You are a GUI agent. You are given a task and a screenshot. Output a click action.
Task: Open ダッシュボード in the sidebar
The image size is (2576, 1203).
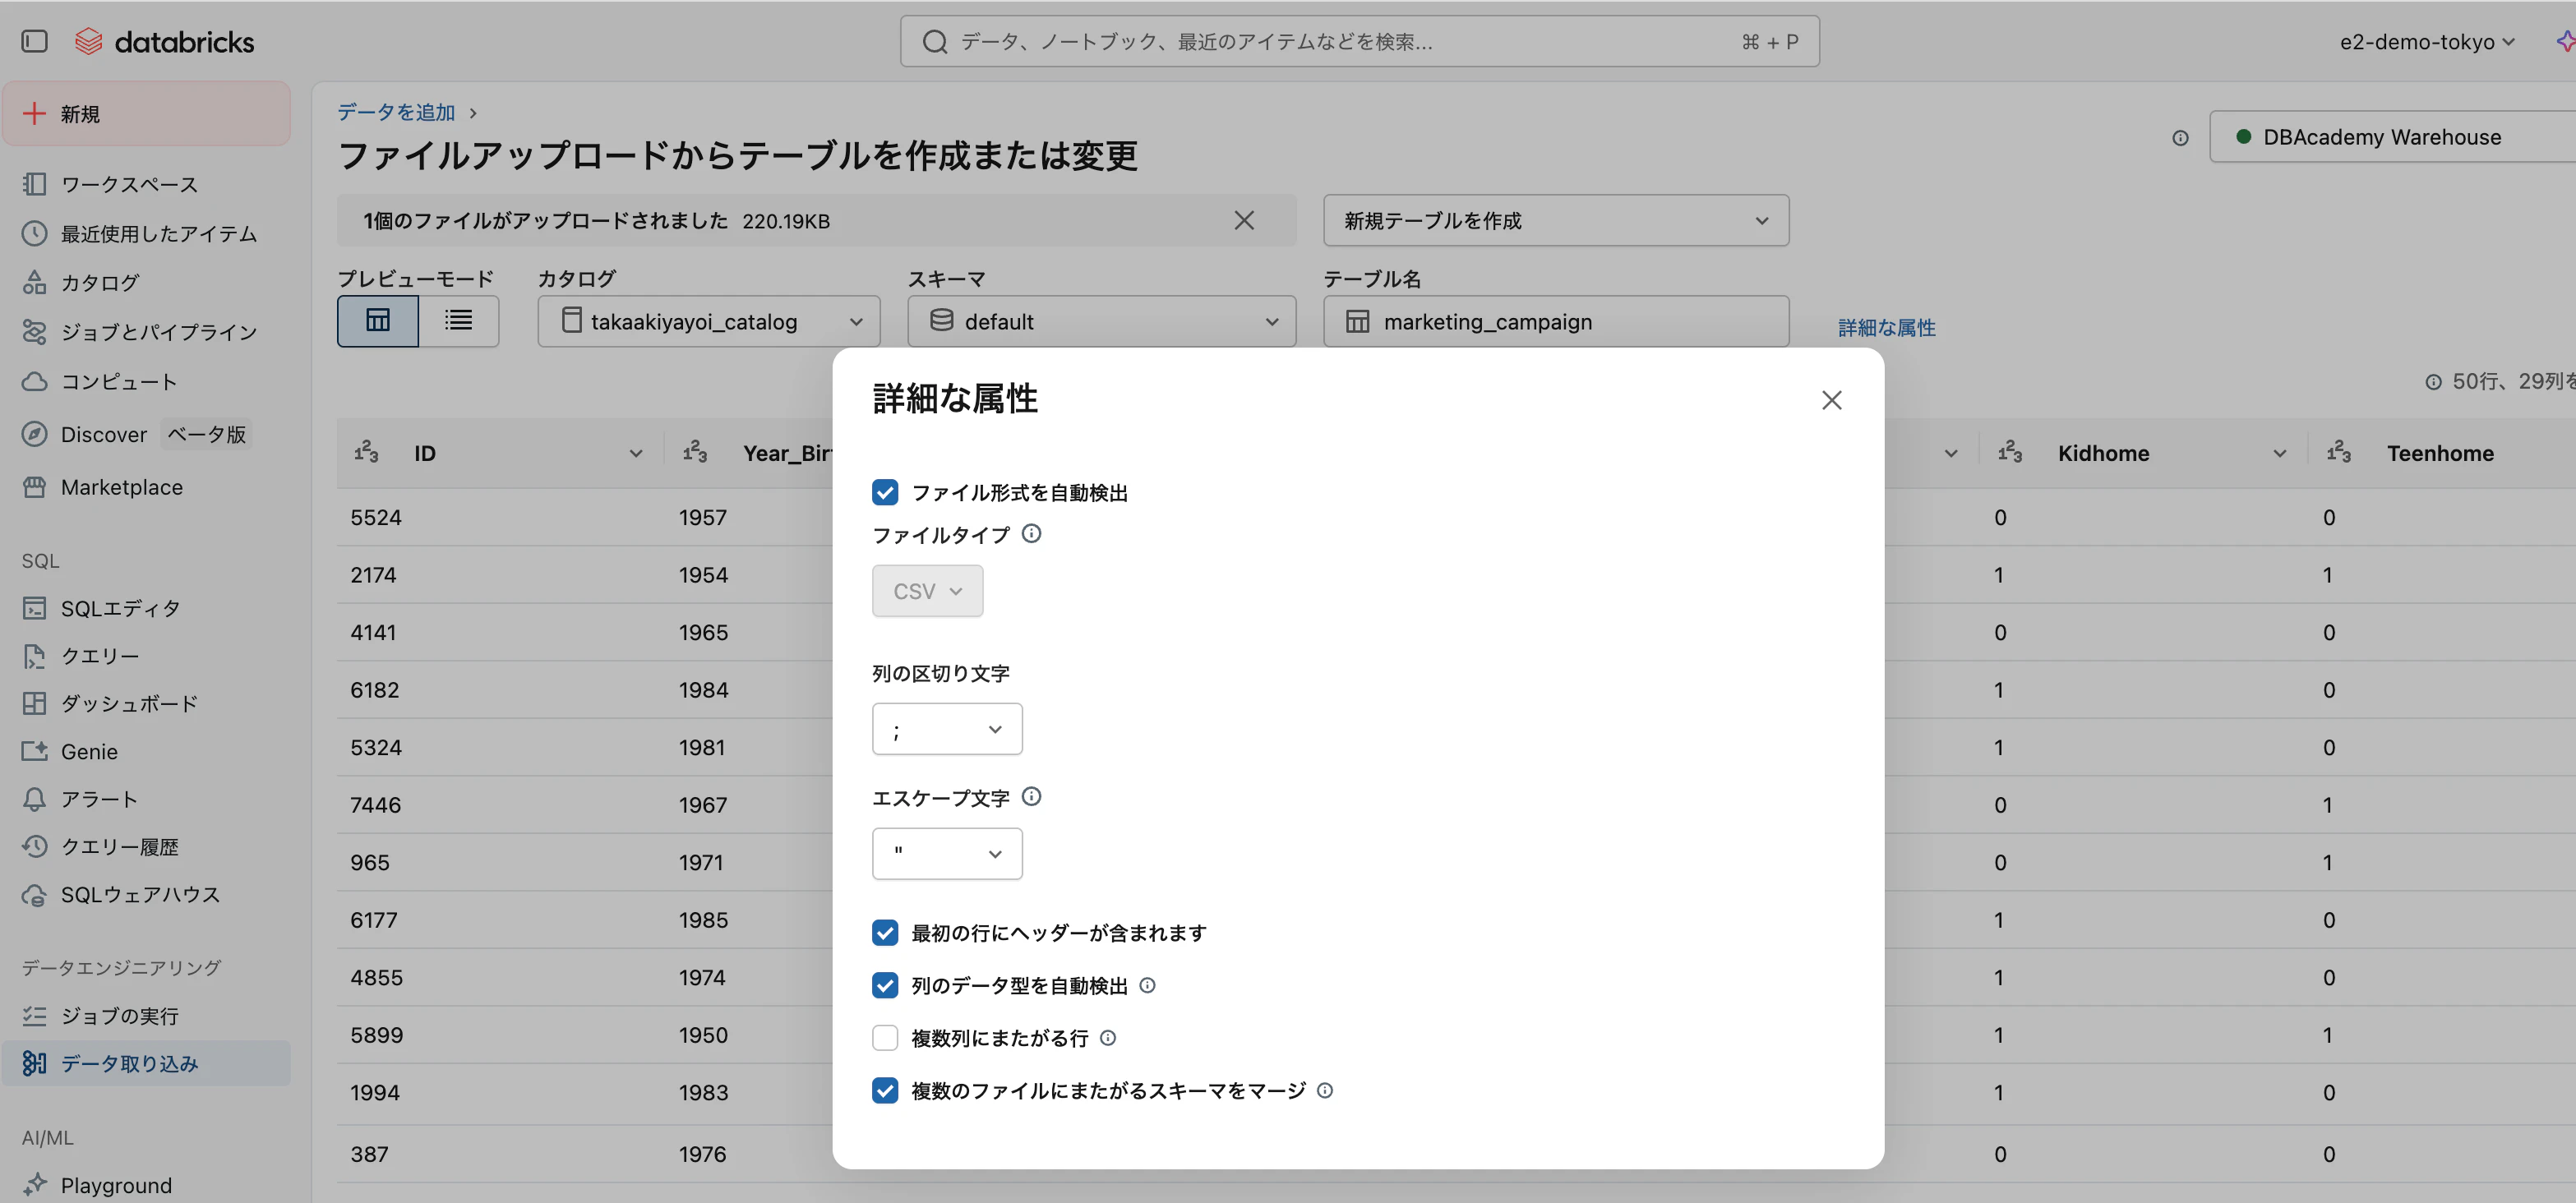tap(146, 703)
